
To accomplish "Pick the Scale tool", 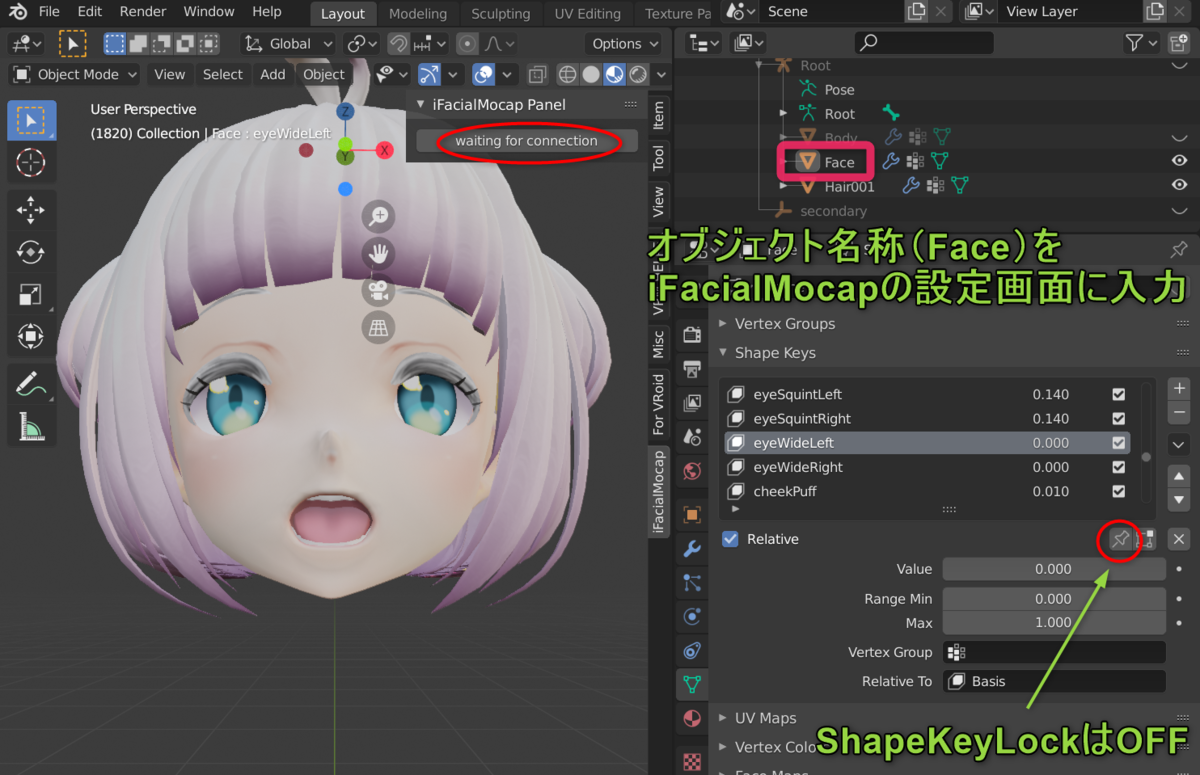I will [x=31, y=294].
